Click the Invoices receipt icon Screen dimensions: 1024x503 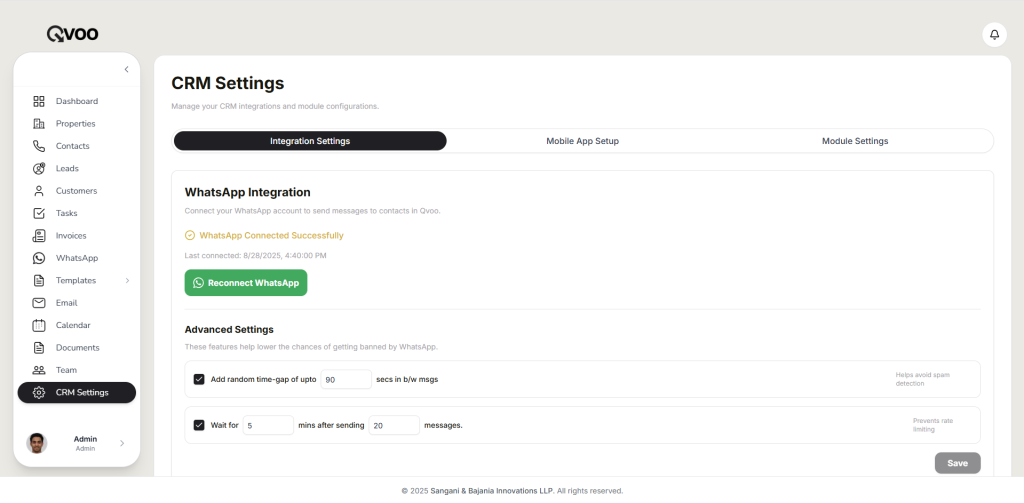pyautogui.click(x=39, y=236)
